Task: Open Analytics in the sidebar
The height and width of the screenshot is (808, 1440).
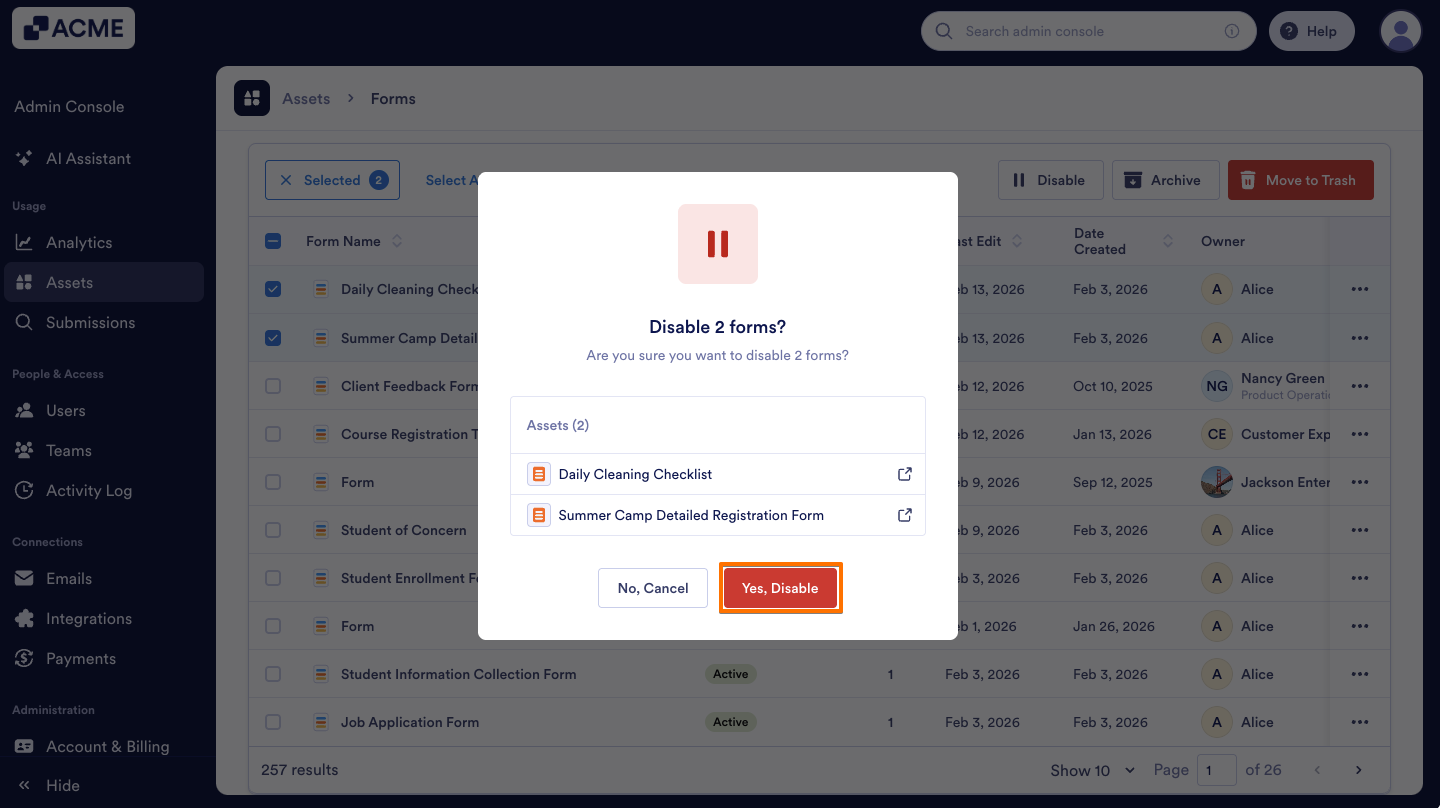Action: click(79, 242)
